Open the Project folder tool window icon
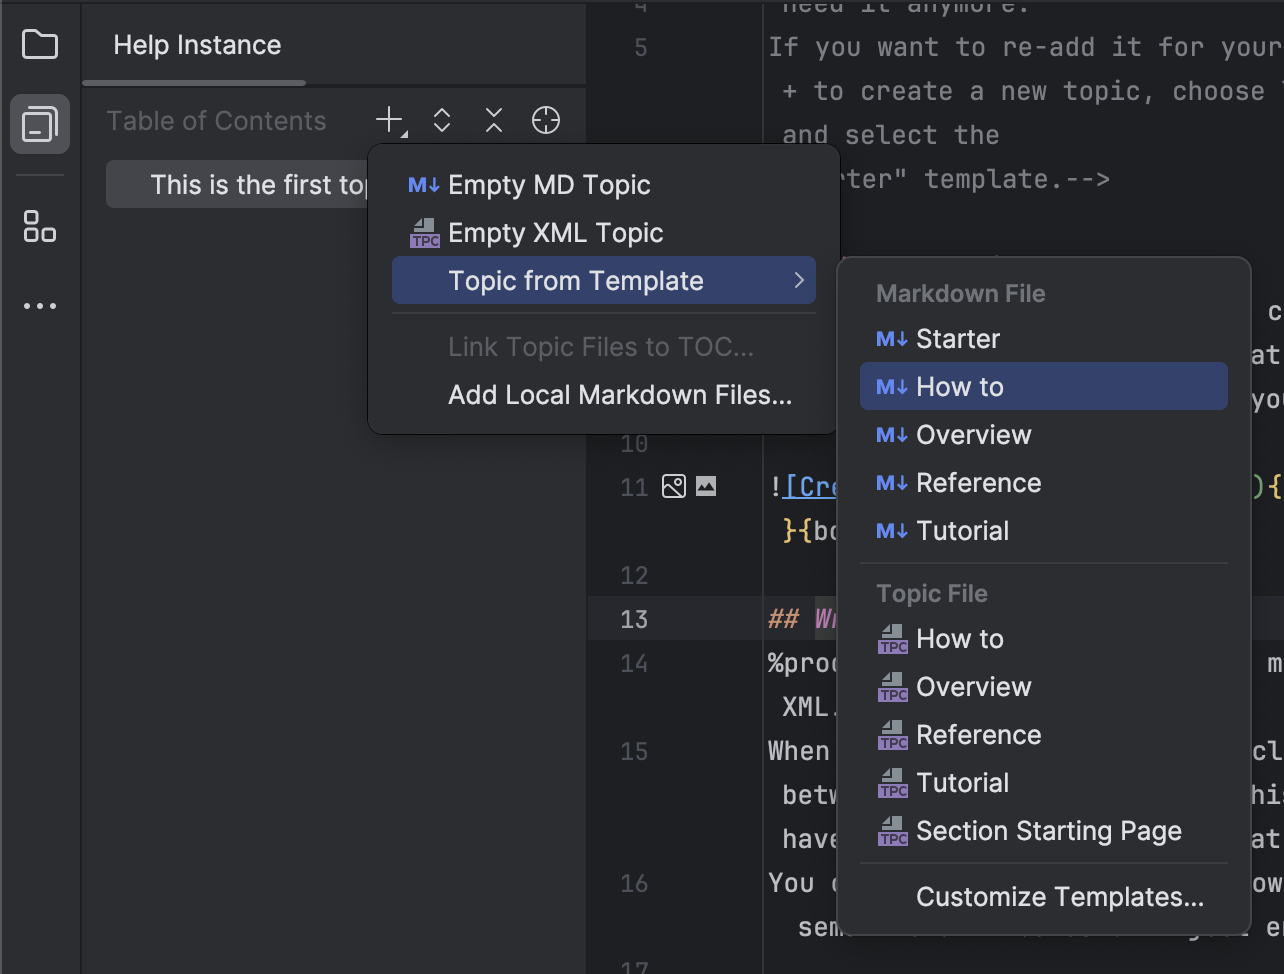Screen dimensions: 1284x974 [40, 45]
